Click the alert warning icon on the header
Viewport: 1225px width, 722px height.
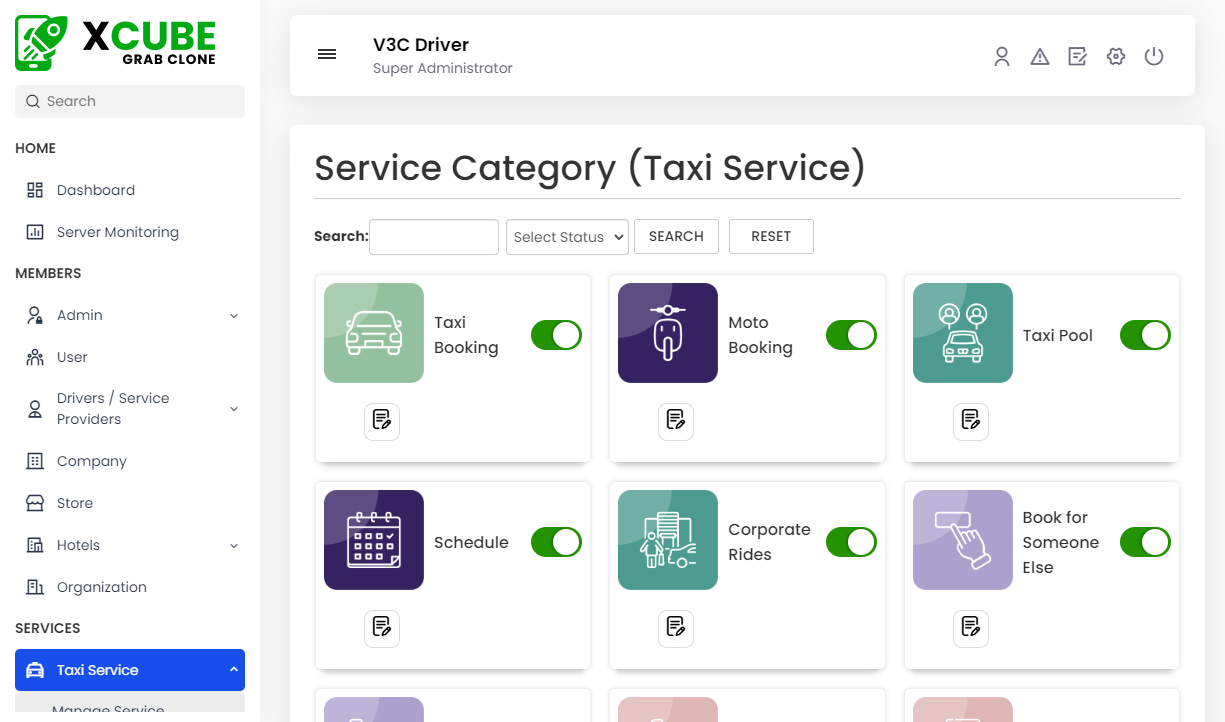(1039, 57)
